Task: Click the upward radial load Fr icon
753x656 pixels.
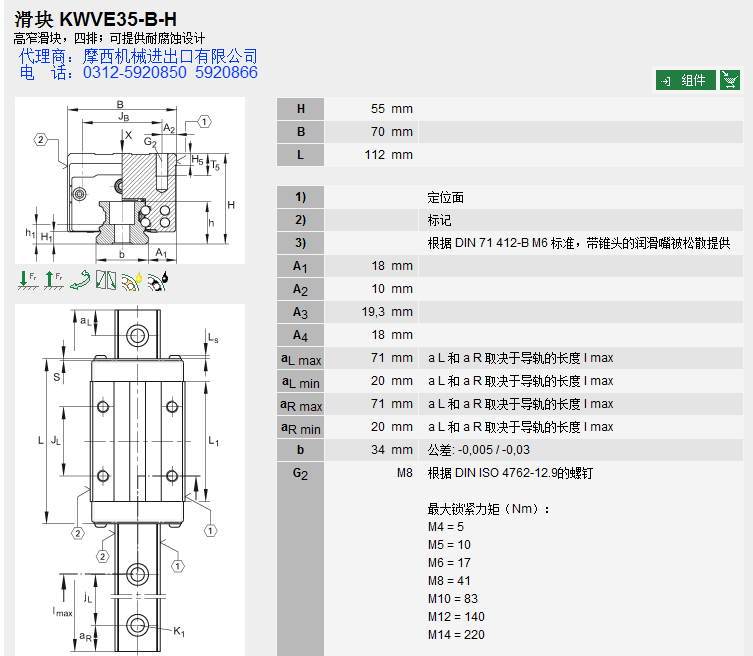Action: click(x=53, y=282)
